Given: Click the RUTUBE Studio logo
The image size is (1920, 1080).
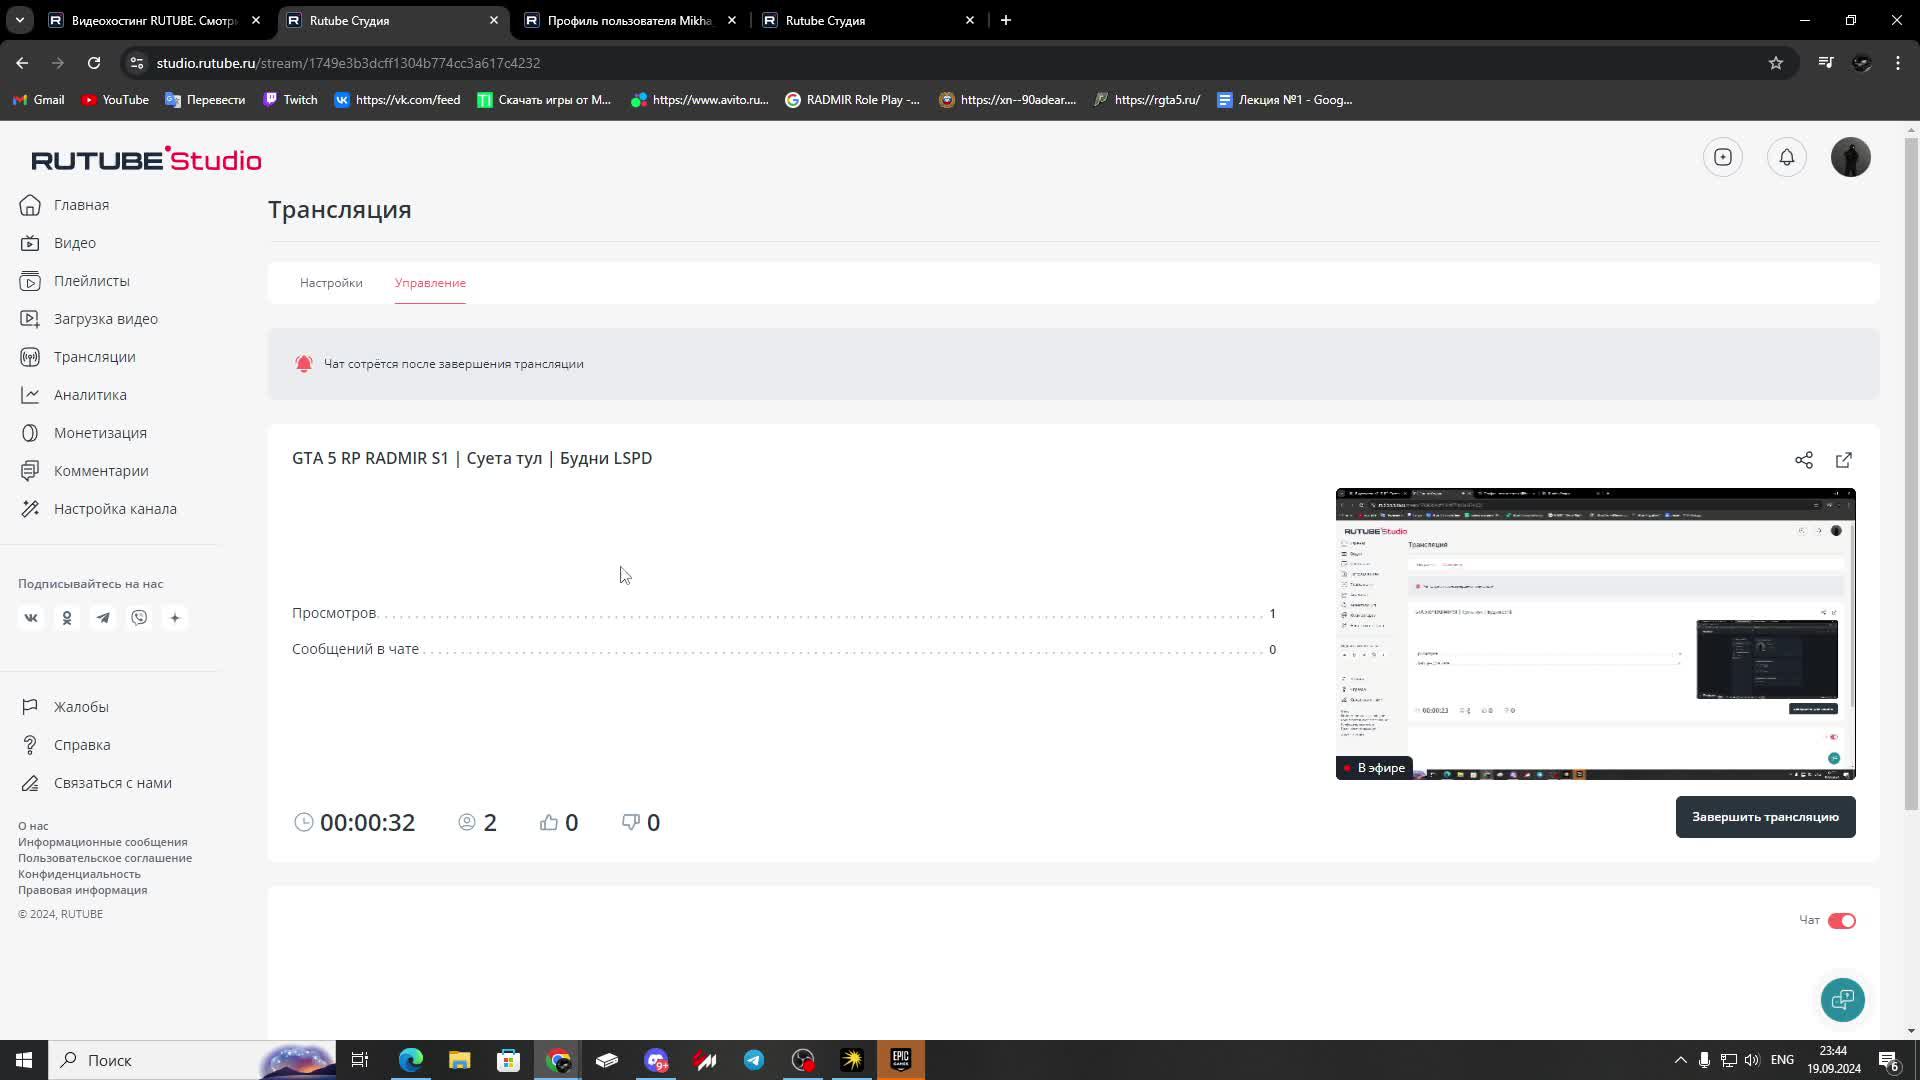Looking at the screenshot, I should click(x=146, y=159).
